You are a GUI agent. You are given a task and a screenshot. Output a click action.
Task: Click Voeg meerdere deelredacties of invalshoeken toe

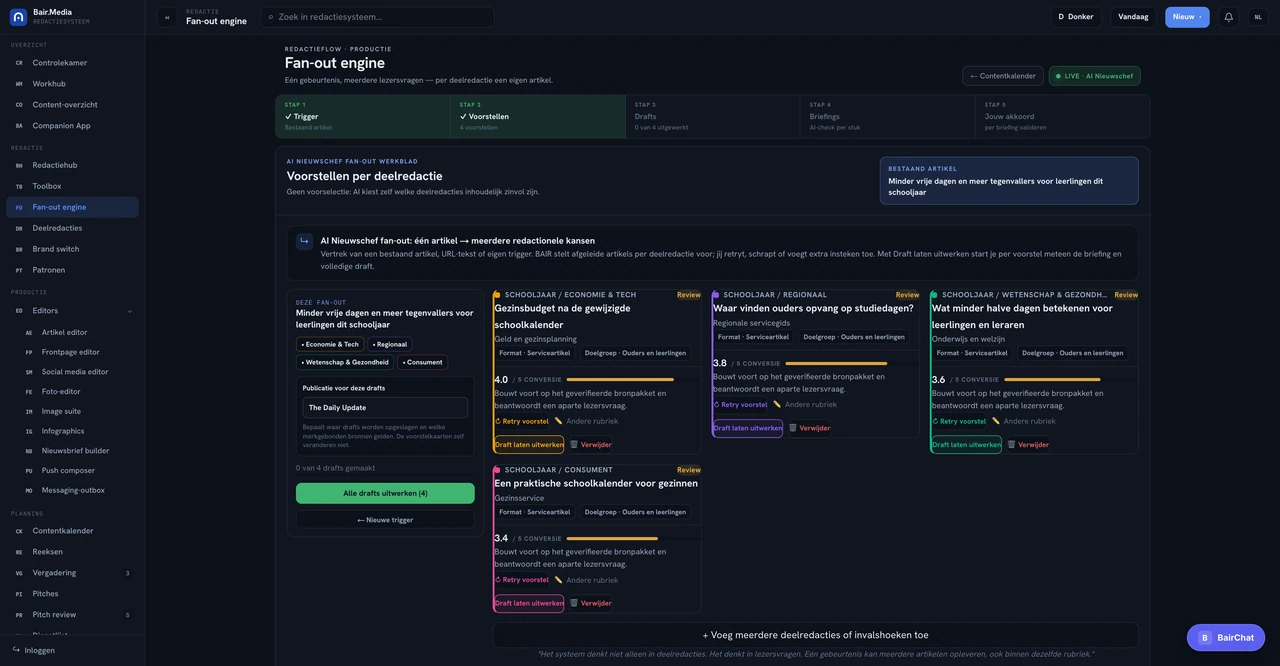click(x=815, y=635)
